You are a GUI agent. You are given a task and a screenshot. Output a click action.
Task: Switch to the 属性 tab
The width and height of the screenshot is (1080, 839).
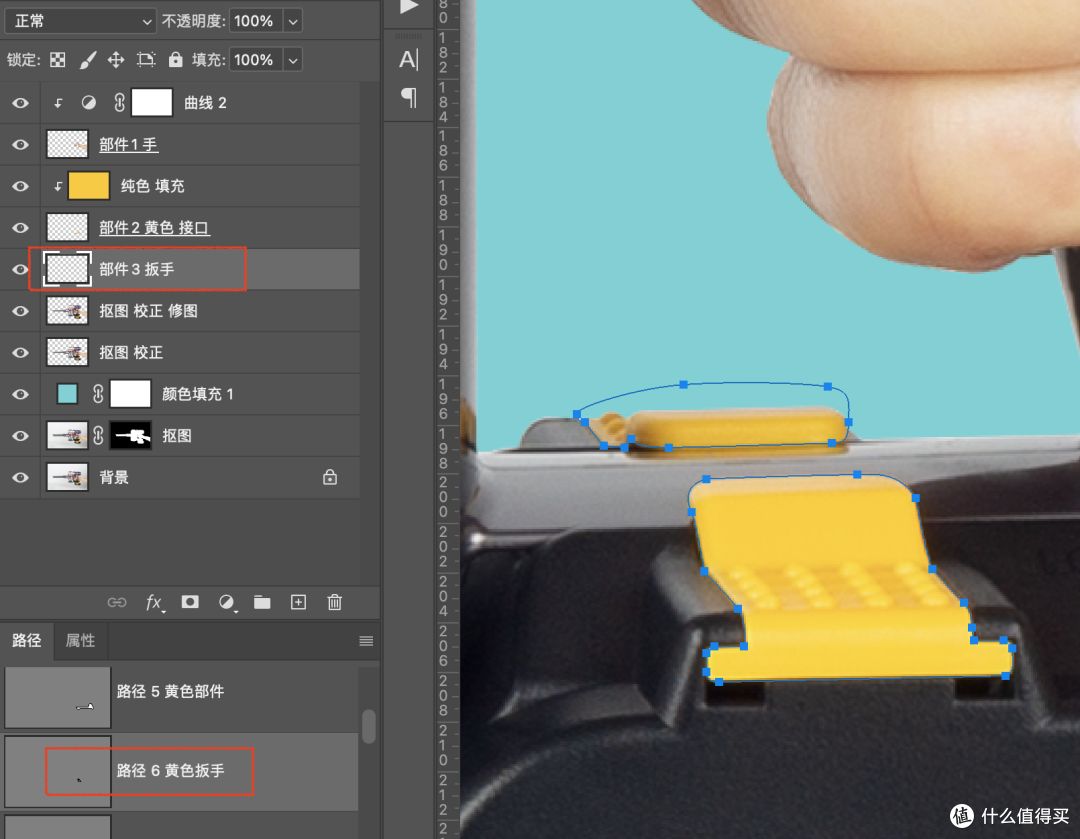pos(80,641)
